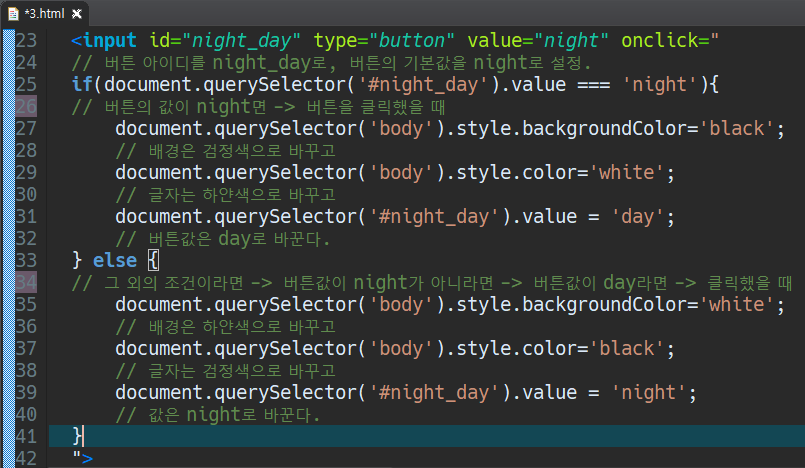Close the *3.html tab
Image resolution: width=805 pixels, height=468 pixels.
click(x=76, y=14)
